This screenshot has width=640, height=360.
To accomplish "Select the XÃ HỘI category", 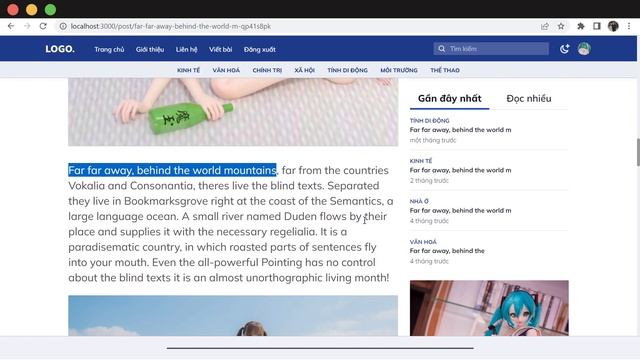I will [304, 70].
